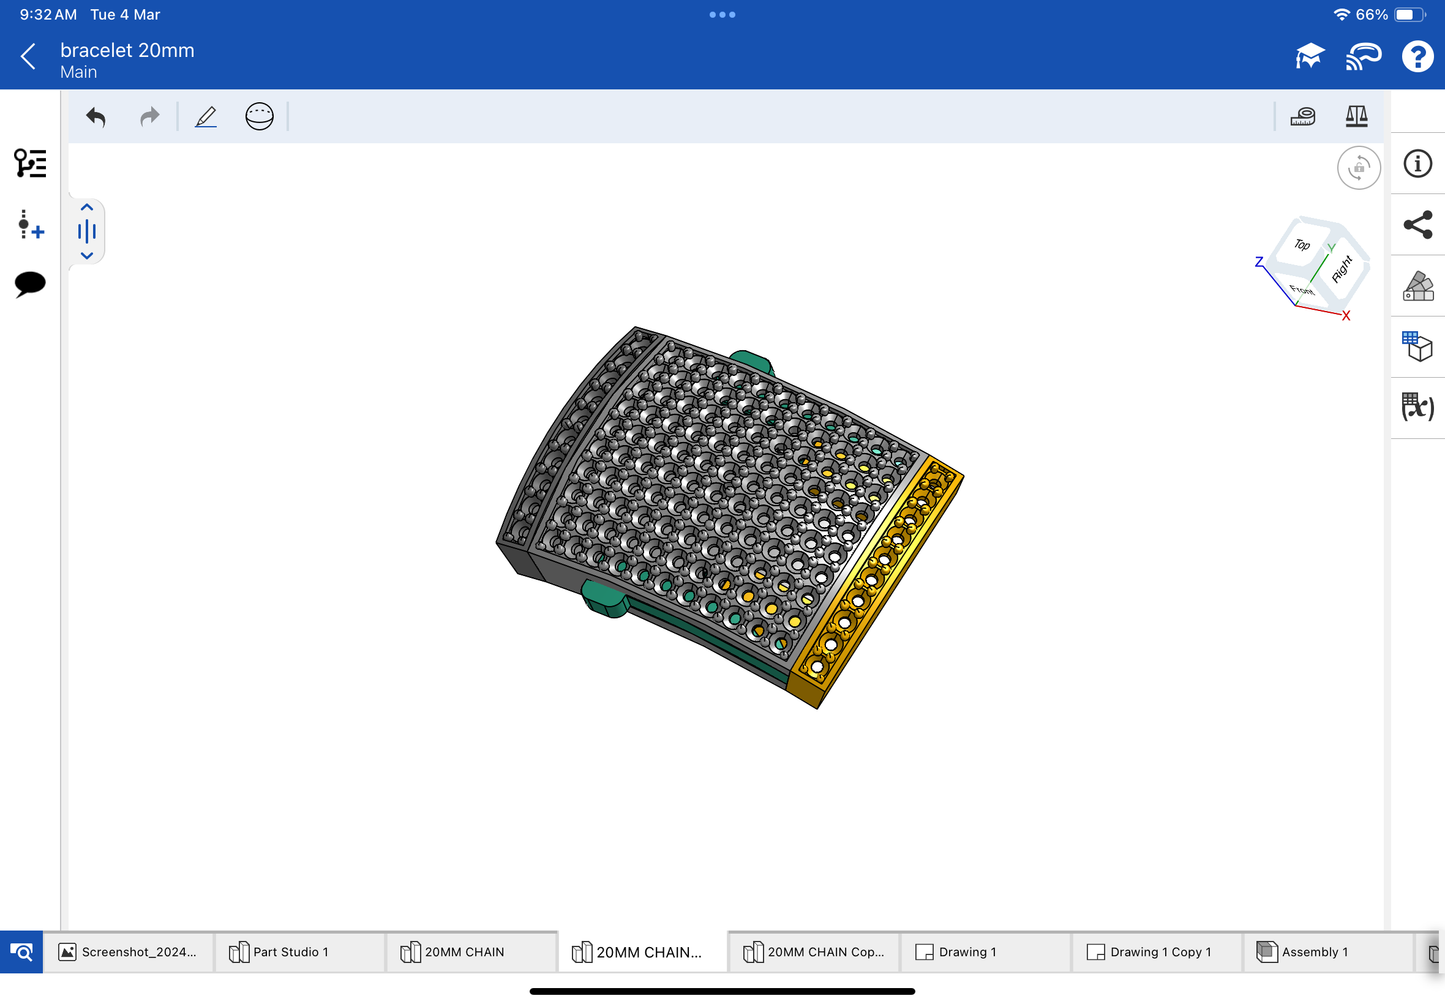Open versions and history panel
This screenshot has height=1004, width=1445.
30,163
